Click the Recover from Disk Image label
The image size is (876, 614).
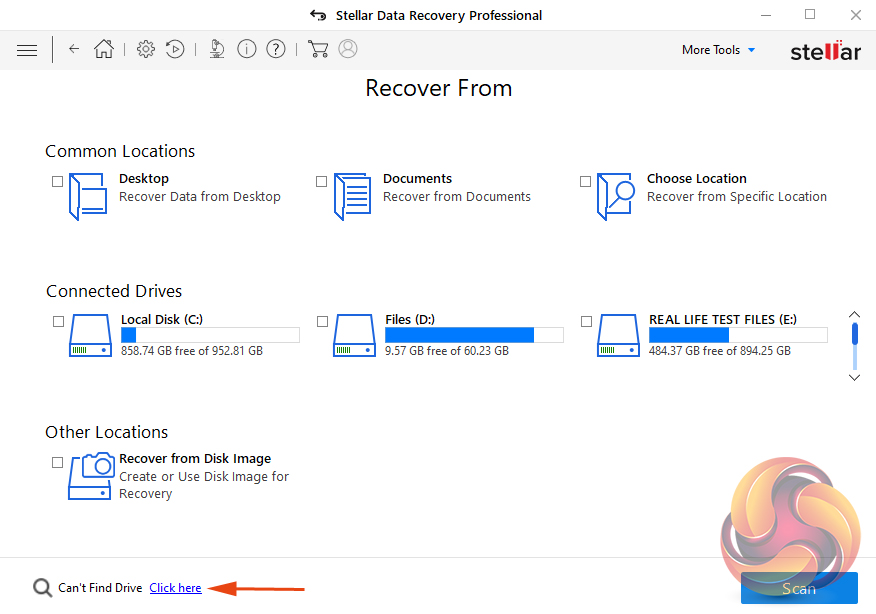[195, 459]
